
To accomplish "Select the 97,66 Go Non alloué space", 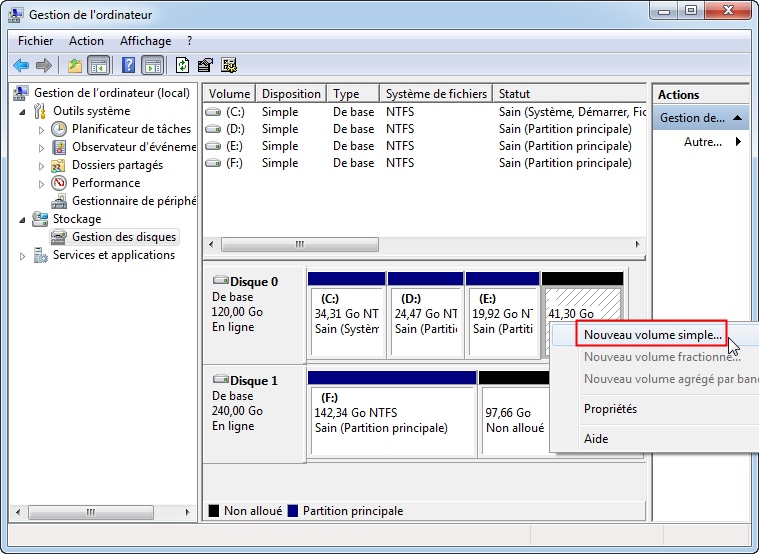I will (515, 420).
